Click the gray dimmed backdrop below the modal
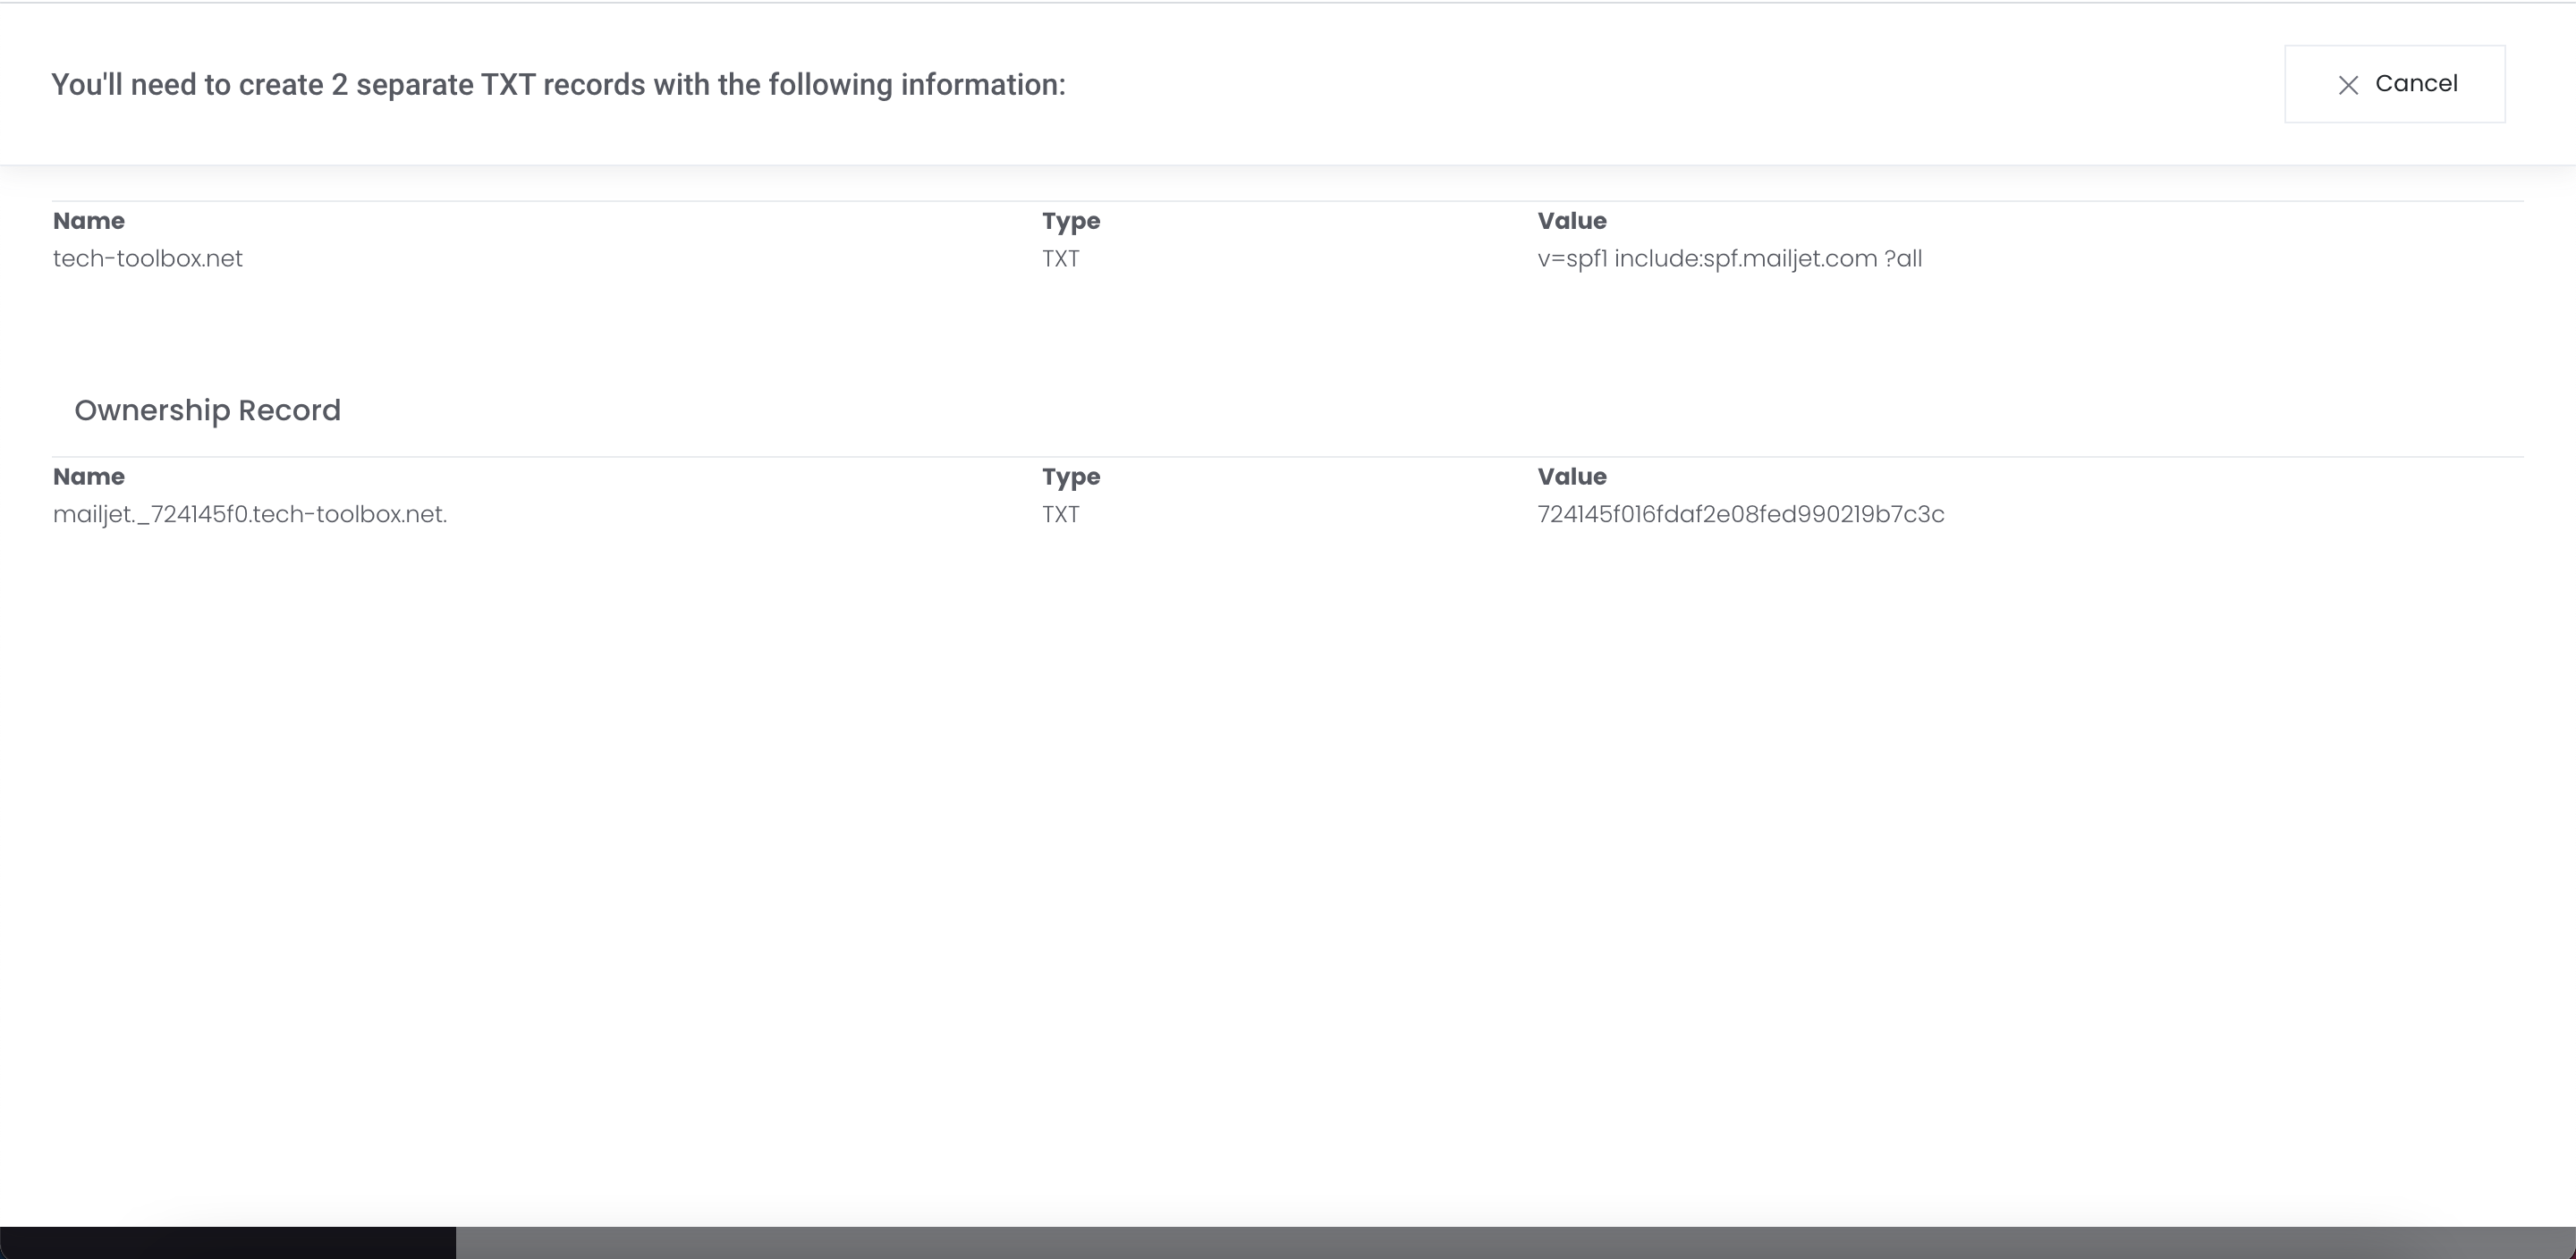This screenshot has height=1259, width=2576. click(x=1500, y=1243)
